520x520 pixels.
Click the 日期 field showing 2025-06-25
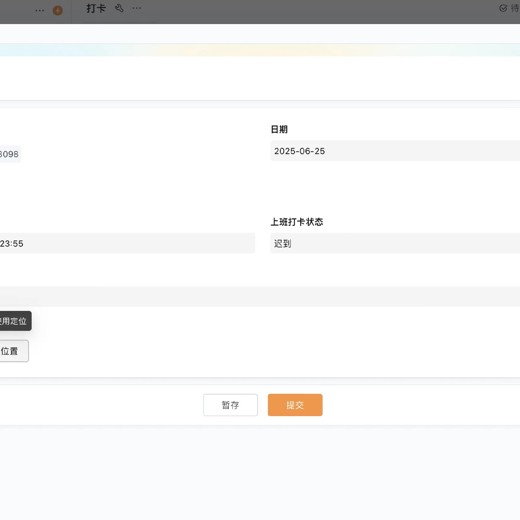tap(395, 151)
